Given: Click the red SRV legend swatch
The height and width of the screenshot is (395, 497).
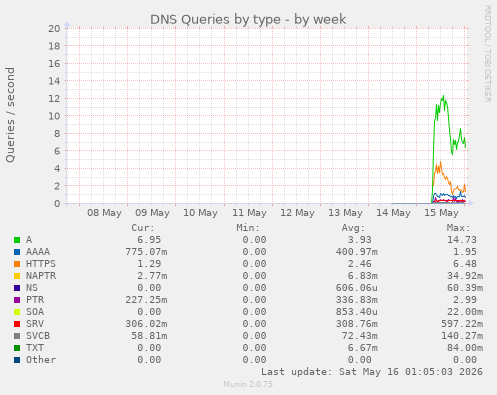Looking at the screenshot, I should (17, 324).
